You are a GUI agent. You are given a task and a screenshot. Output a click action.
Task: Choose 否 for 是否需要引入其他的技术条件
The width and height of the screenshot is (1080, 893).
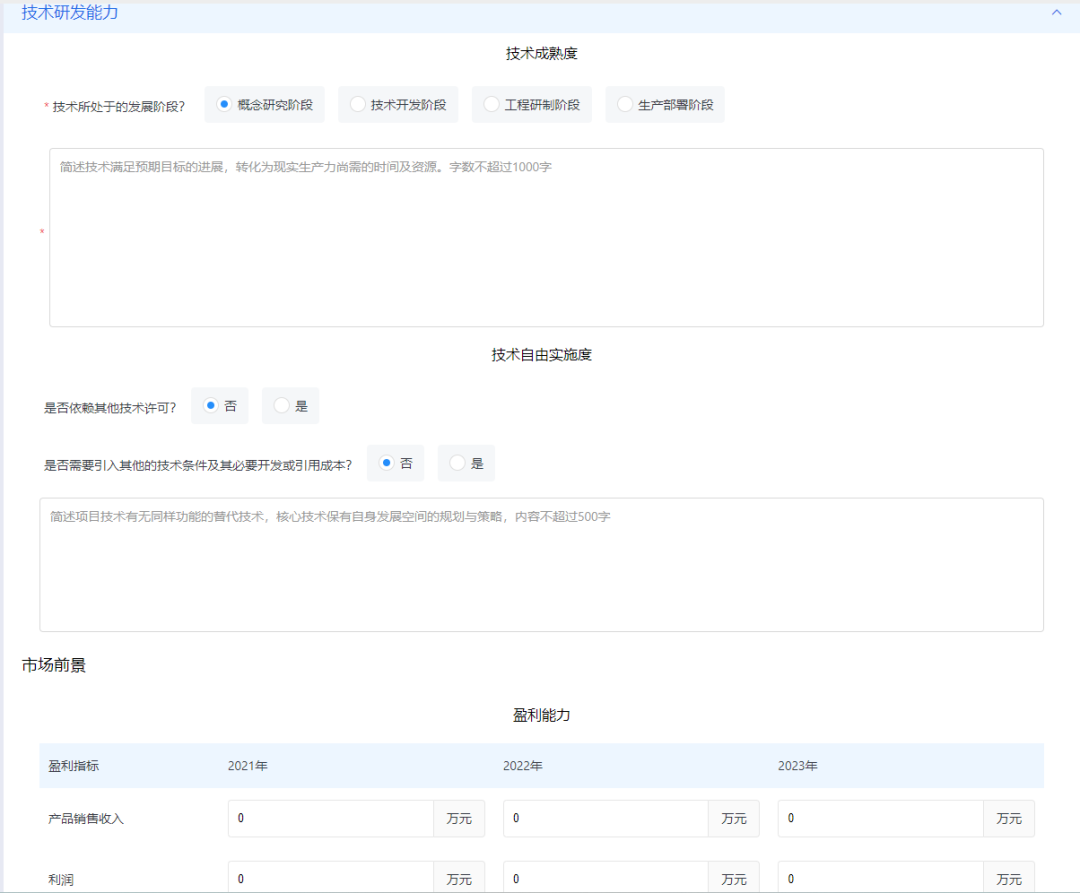[395, 463]
